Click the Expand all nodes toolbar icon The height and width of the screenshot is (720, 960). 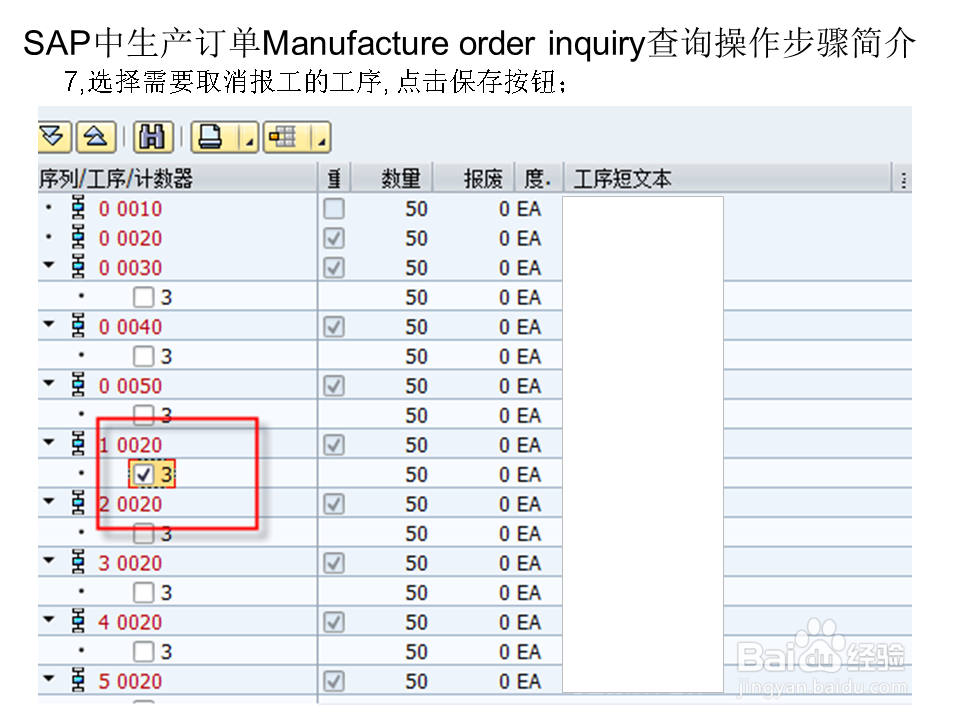click(54, 137)
